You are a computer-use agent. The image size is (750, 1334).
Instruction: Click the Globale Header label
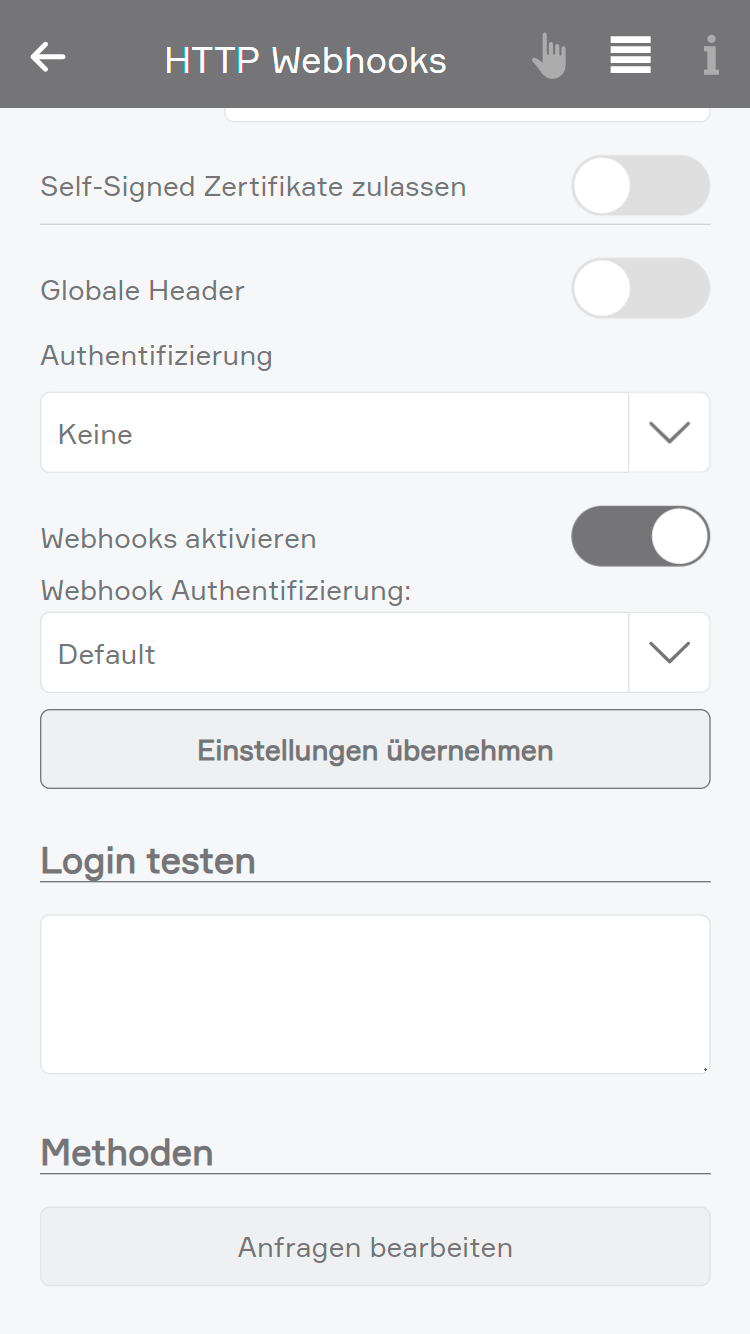pos(142,291)
